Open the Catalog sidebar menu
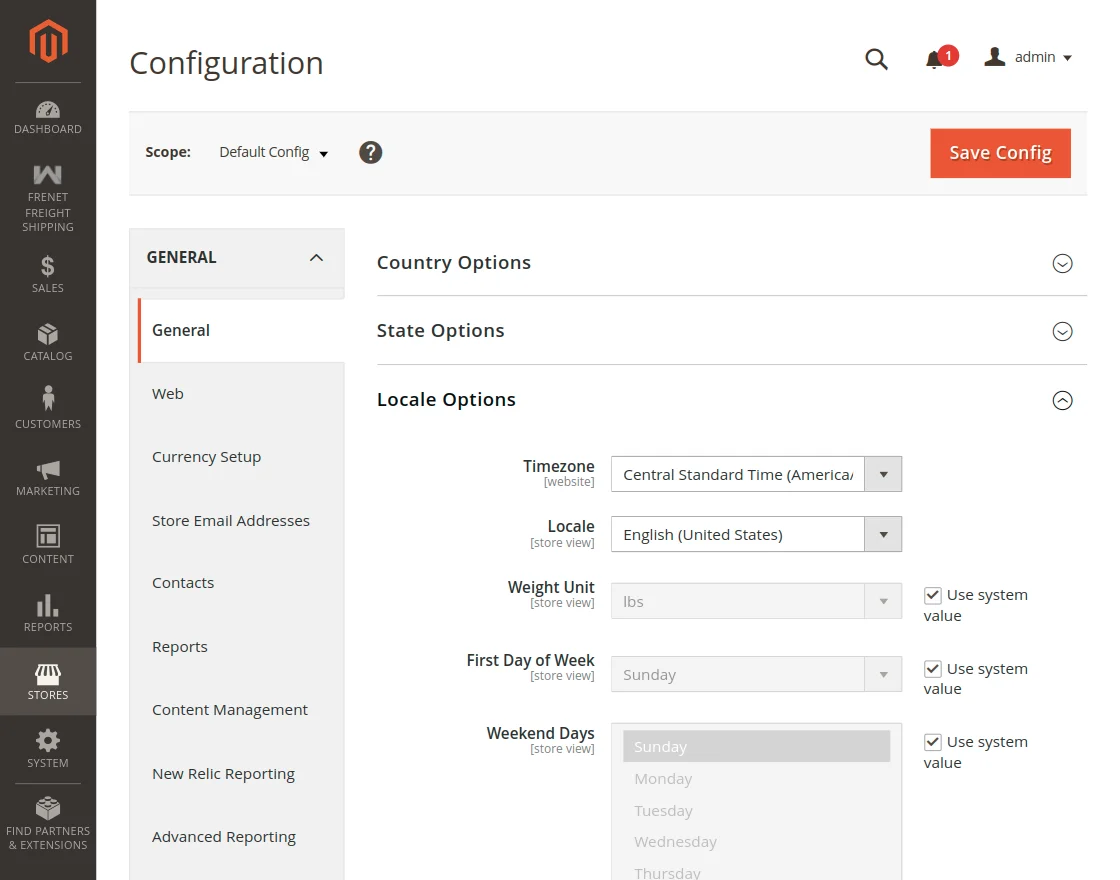This screenshot has height=880, width=1120. [47, 340]
